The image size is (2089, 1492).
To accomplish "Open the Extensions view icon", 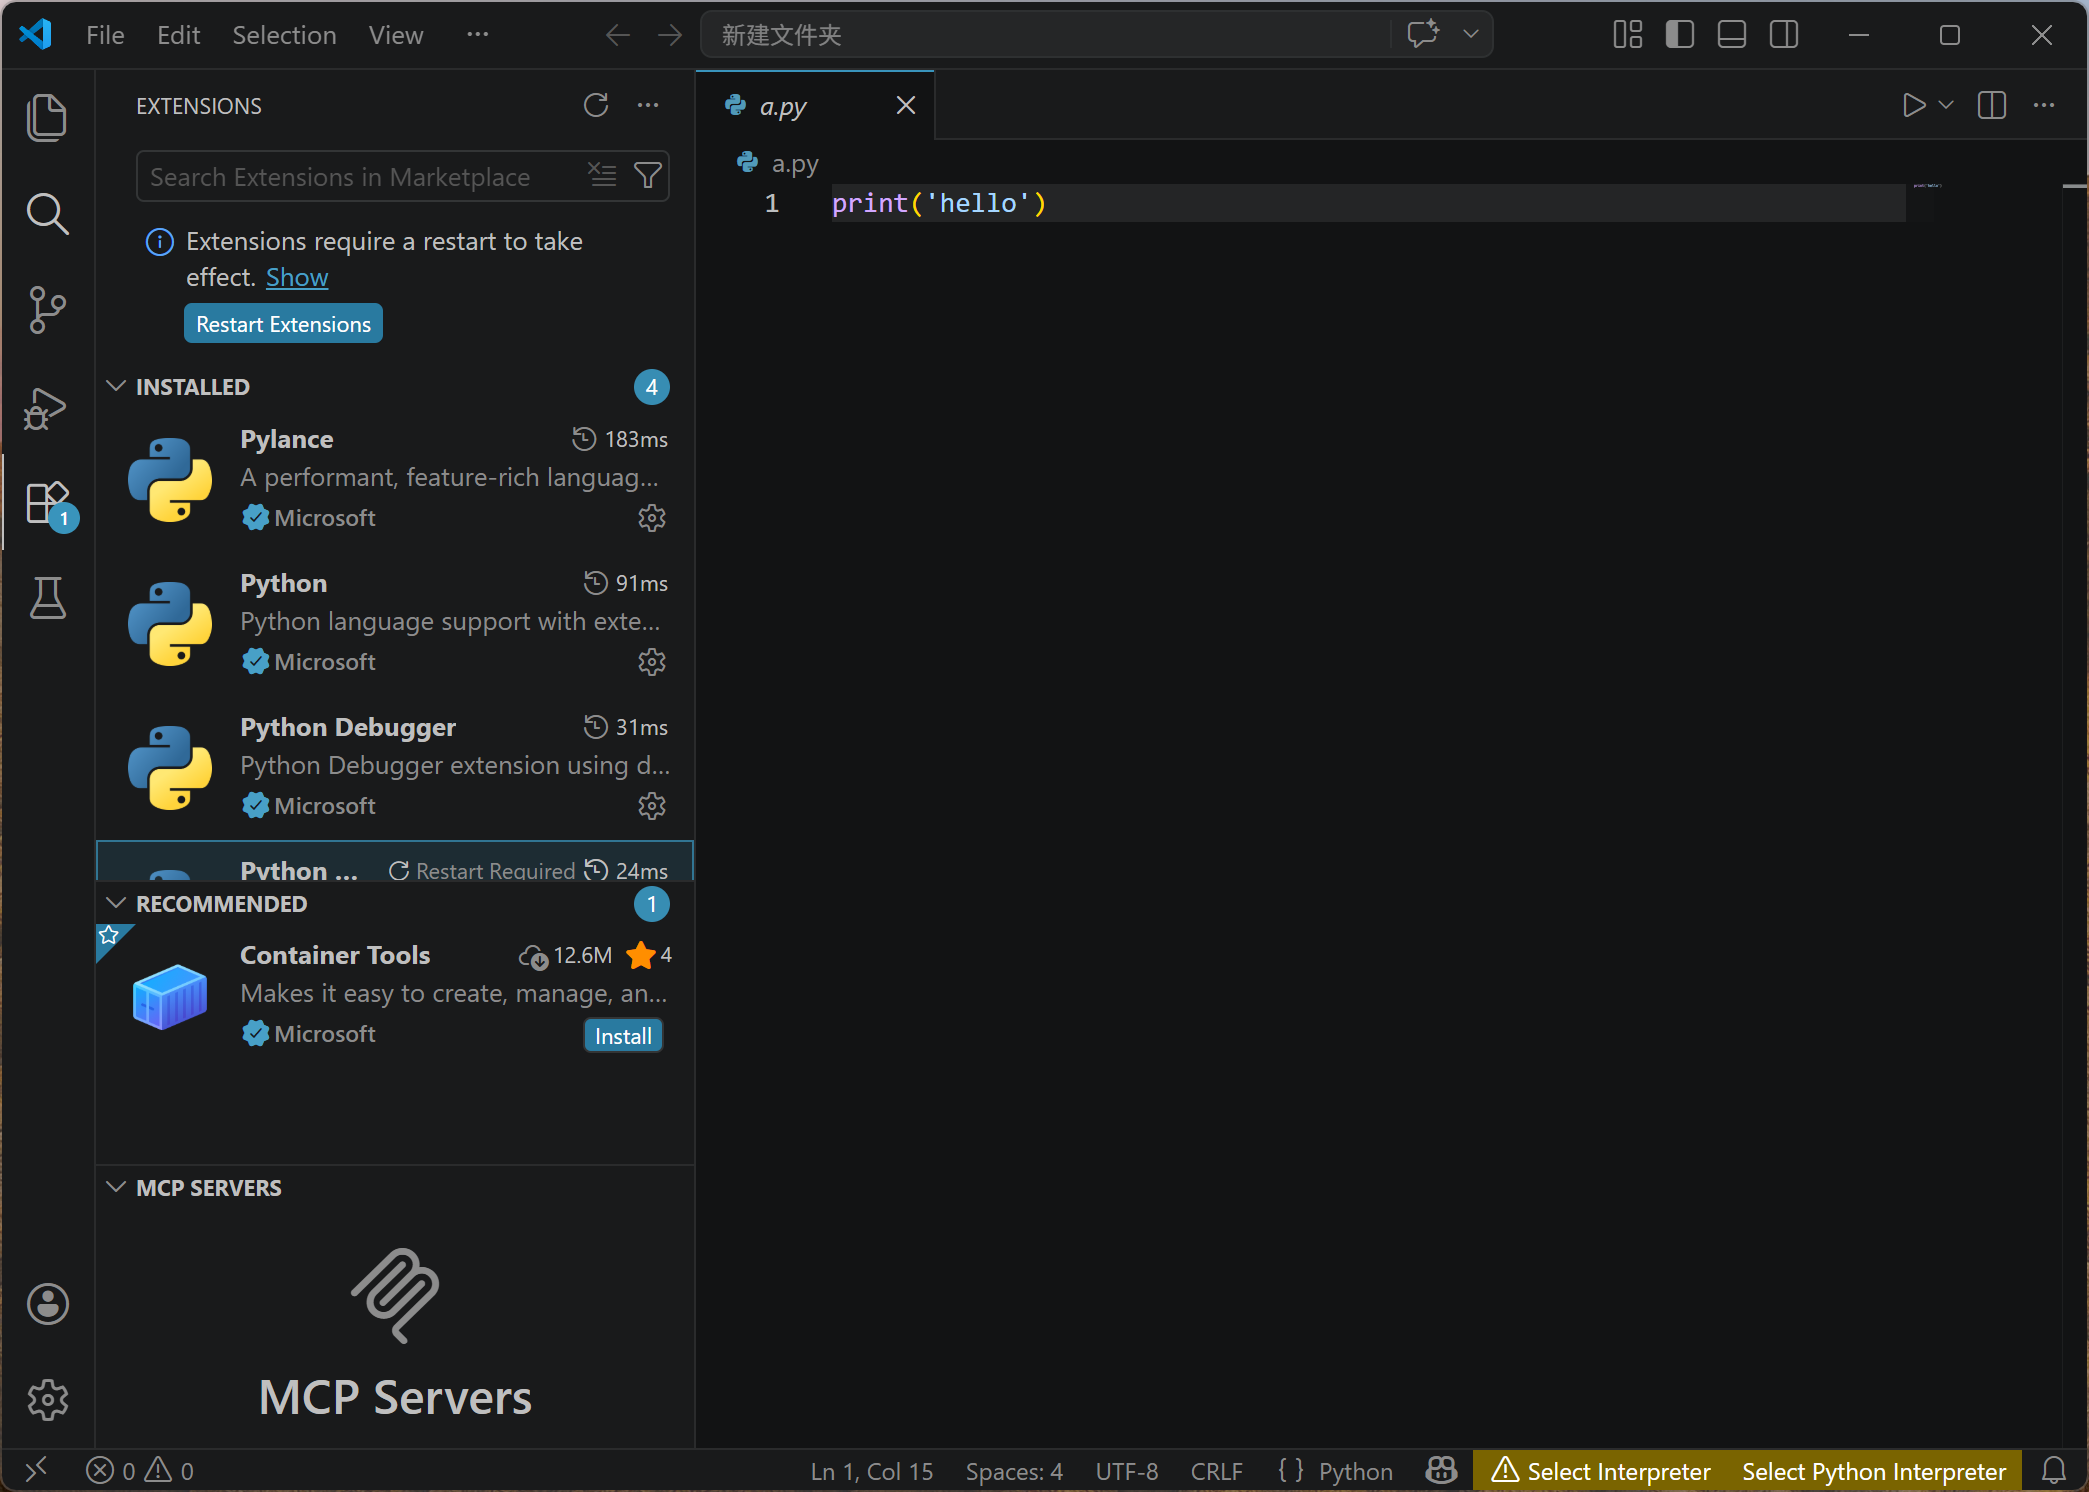I will pyautogui.click(x=47, y=503).
